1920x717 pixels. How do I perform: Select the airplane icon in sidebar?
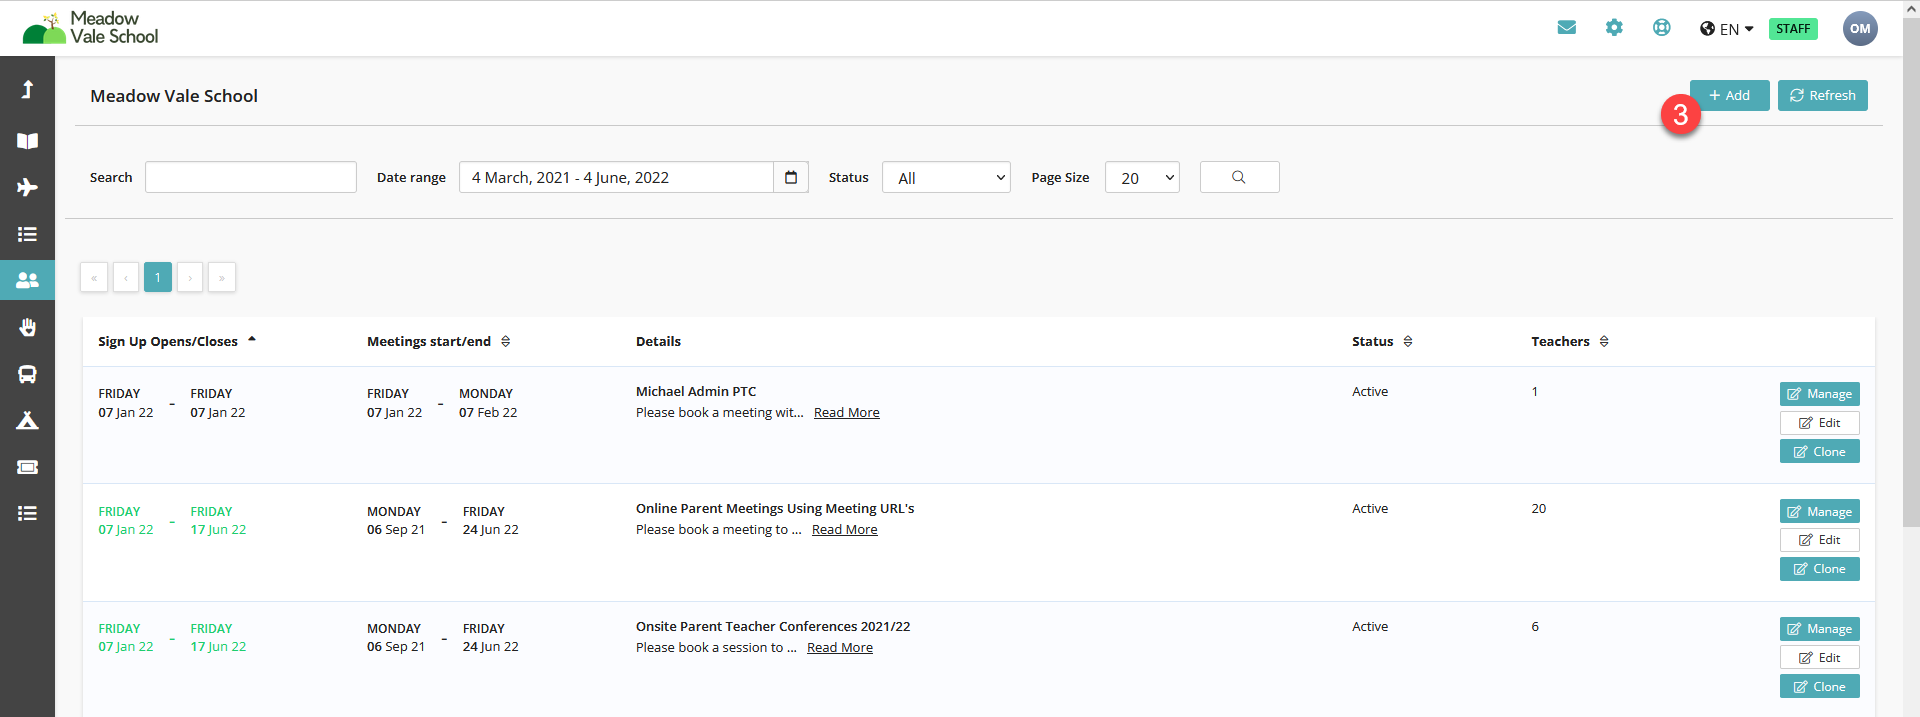coord(27,187)
